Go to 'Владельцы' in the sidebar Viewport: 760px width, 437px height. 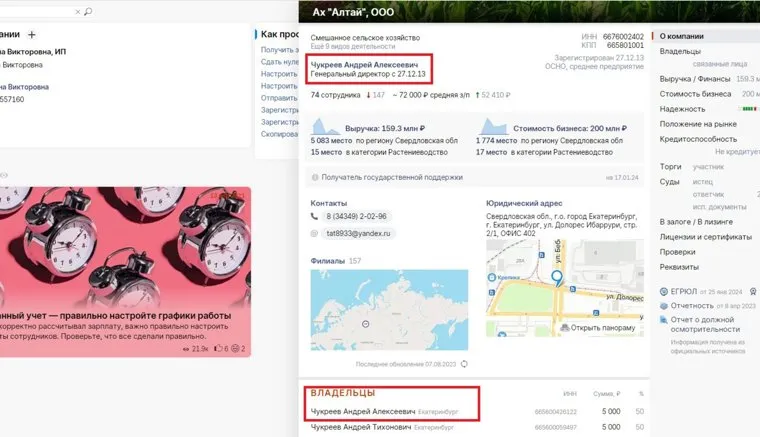click(x=681, y=51)
